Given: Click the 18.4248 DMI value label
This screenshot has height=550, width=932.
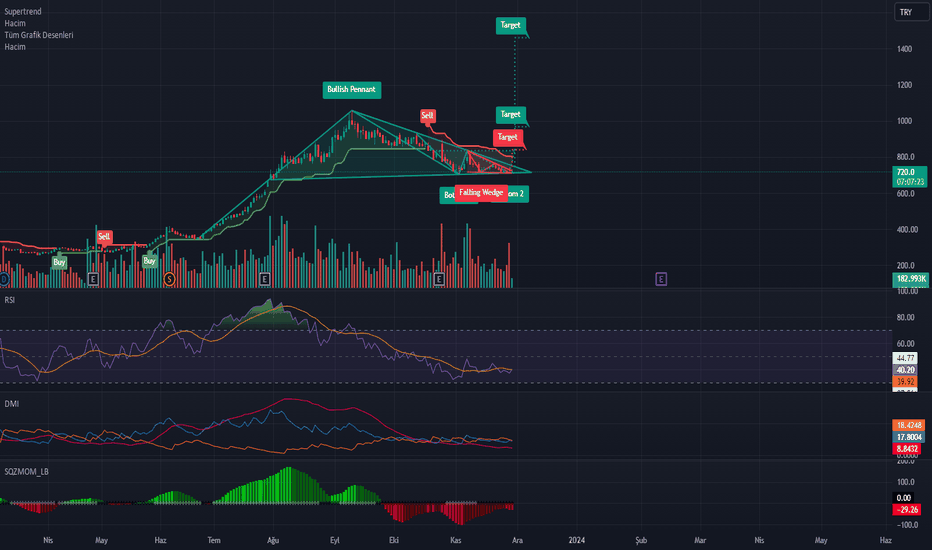Looking at the screenshot, I should 909,425.
